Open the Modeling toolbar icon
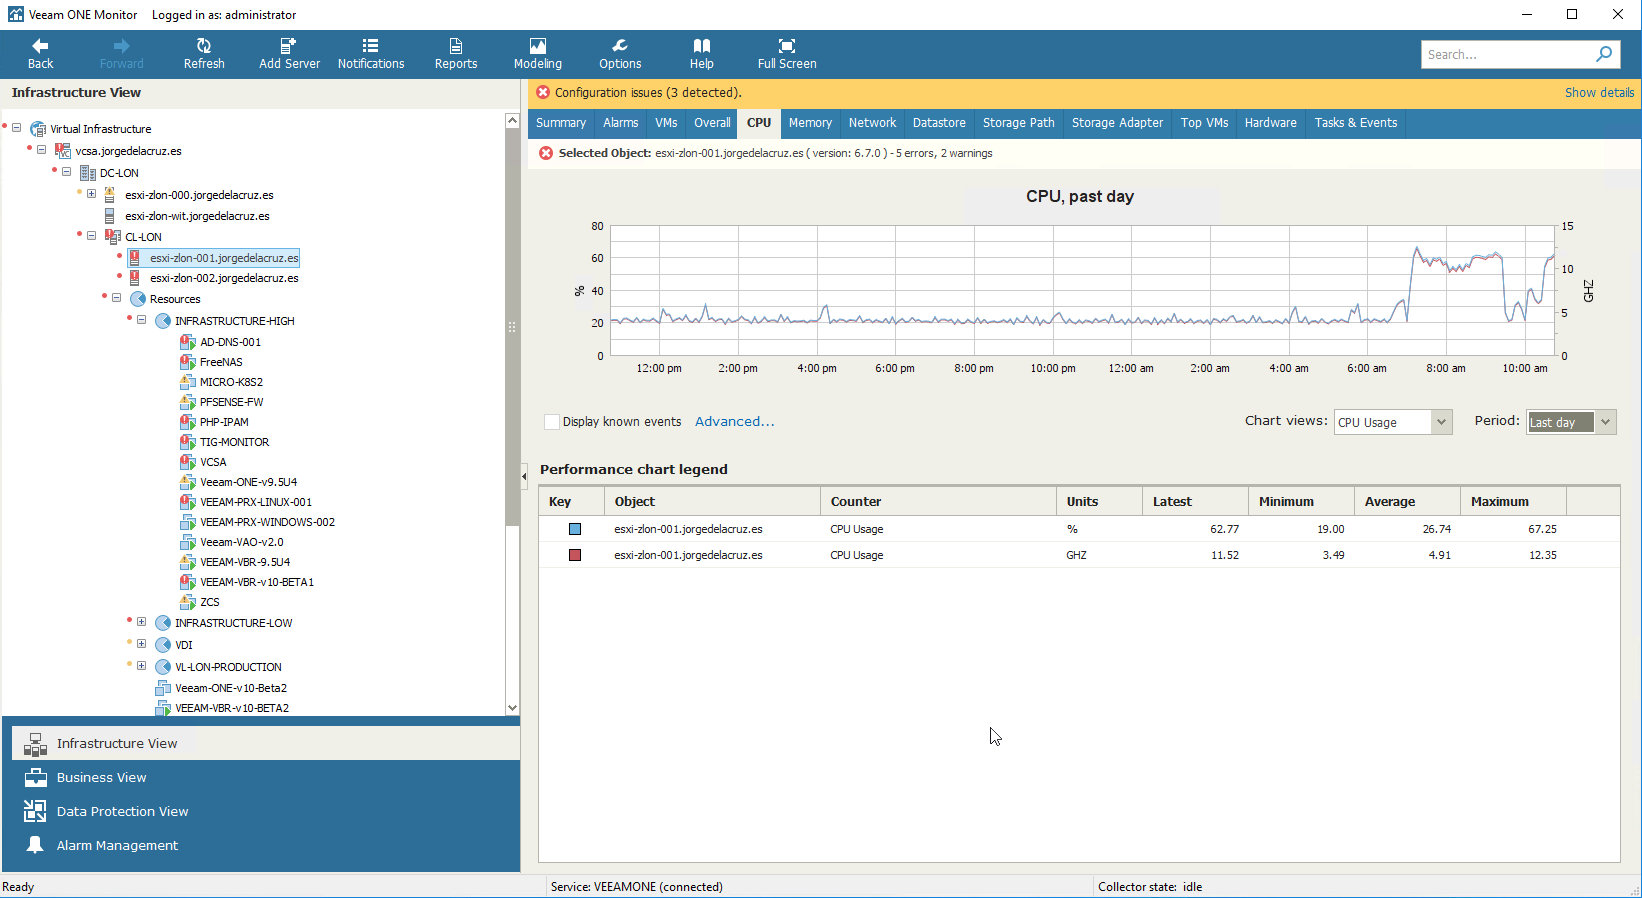Screen dimensions: 1642x898 [x=538, y=46]
